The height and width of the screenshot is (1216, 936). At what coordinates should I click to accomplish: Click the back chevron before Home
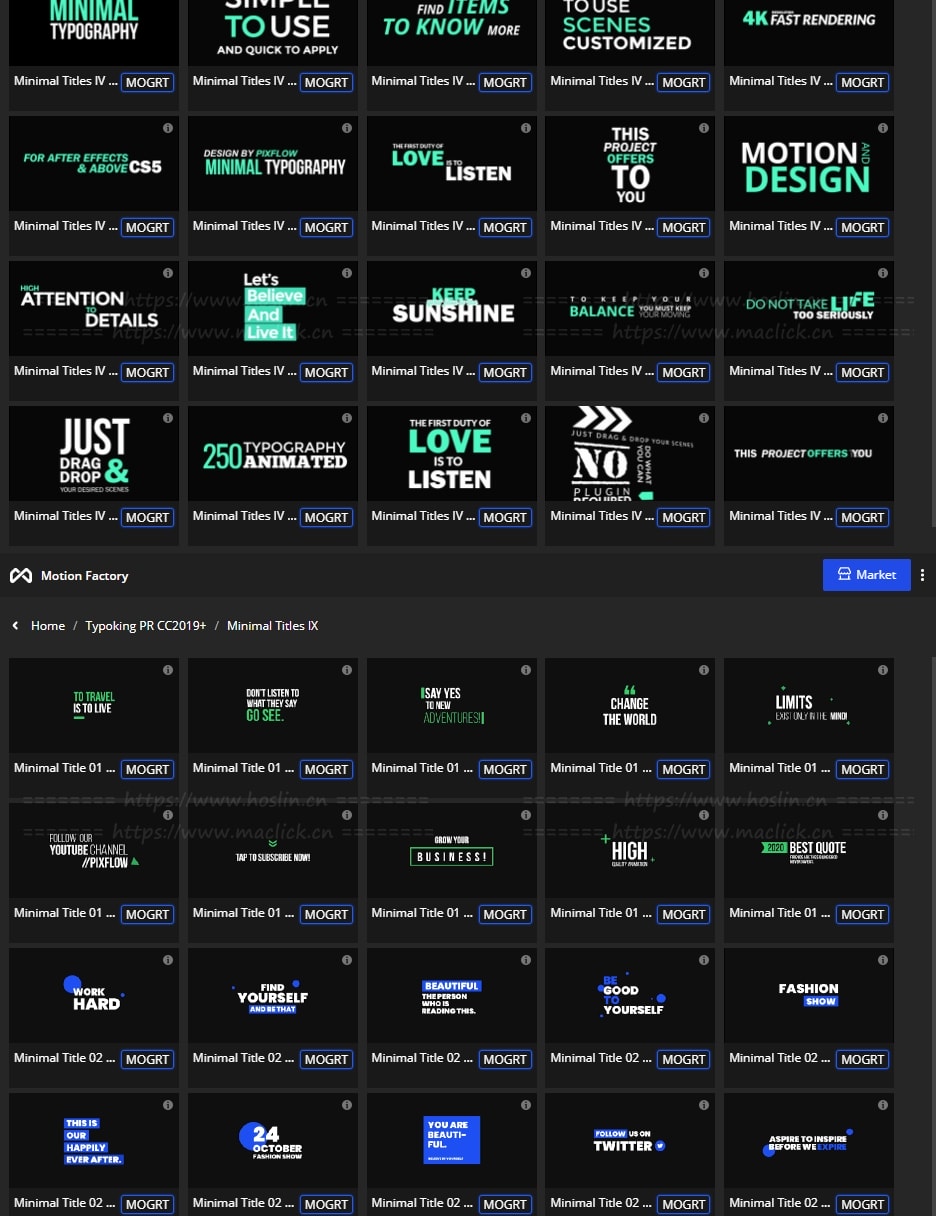pyautogui.click(x=15, y=626)
